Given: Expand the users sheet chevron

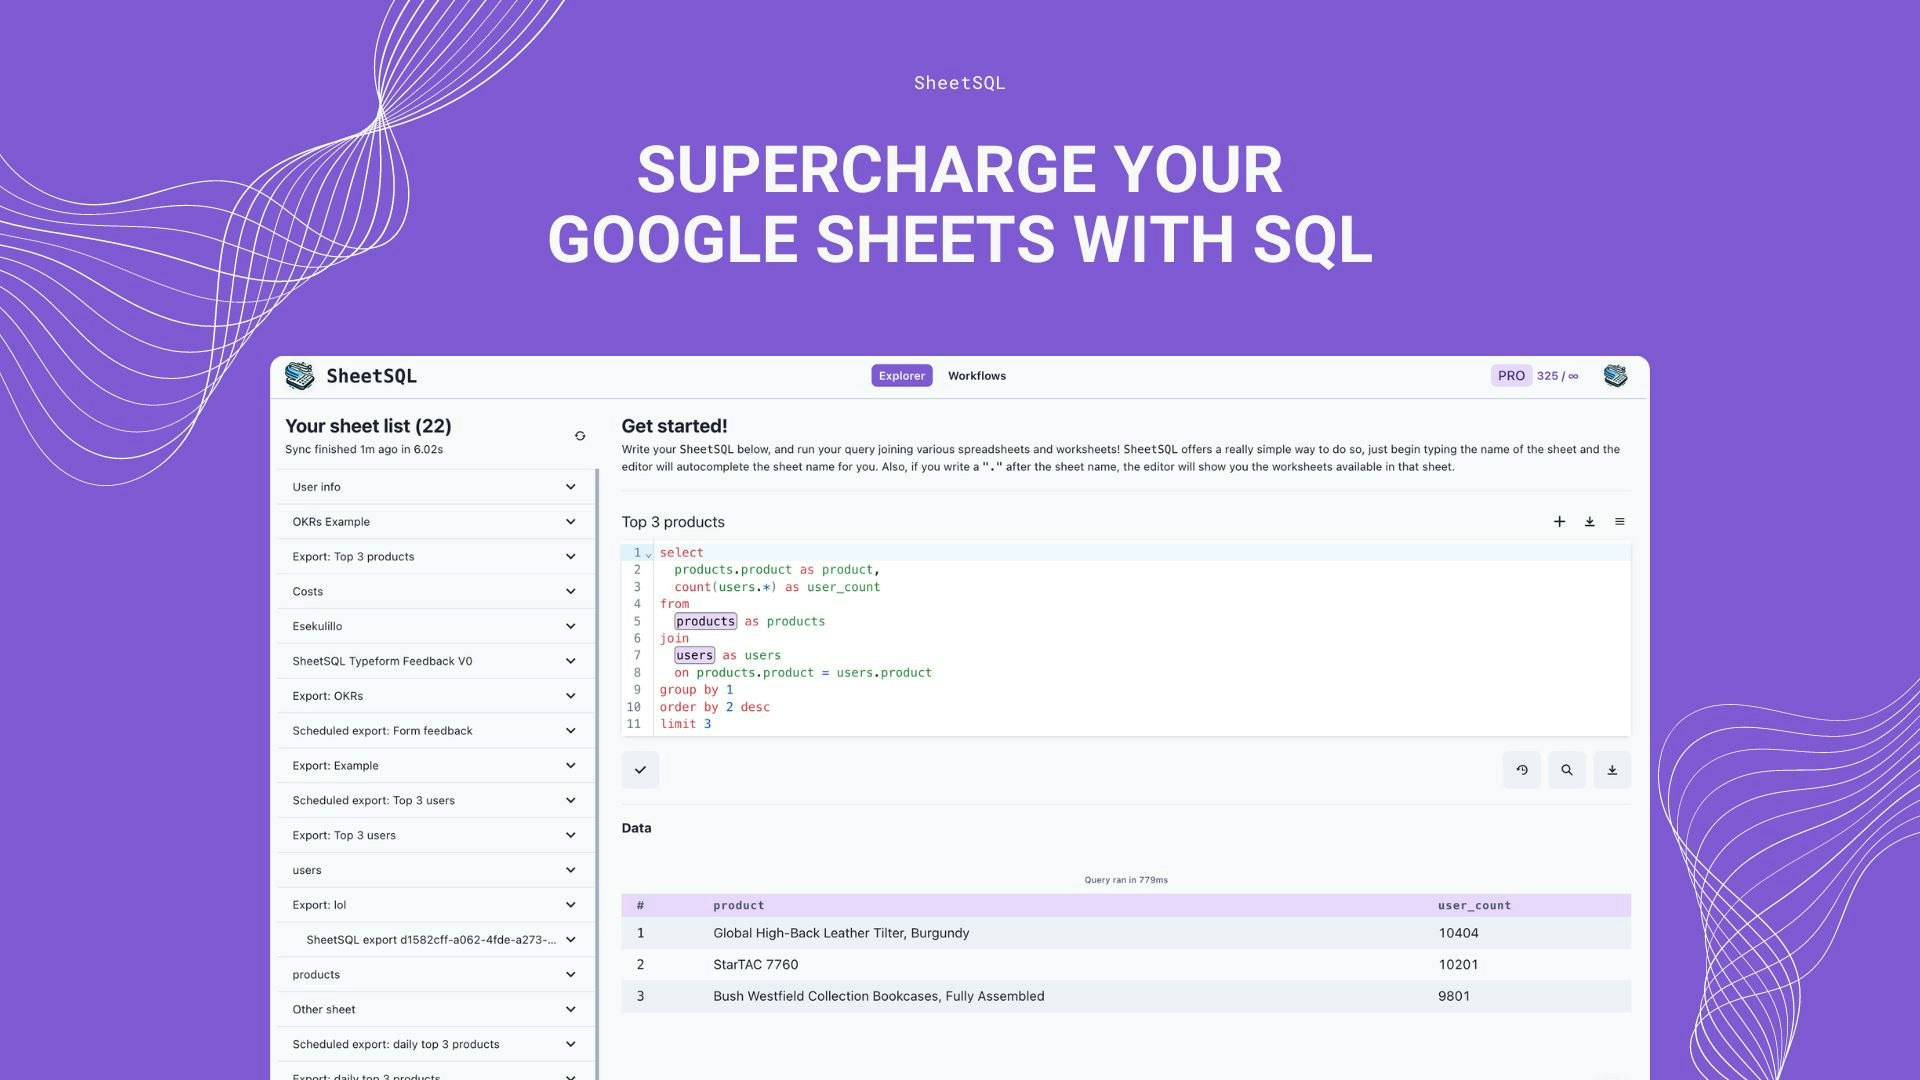Looking at the screenshot, I should (570, 870).
